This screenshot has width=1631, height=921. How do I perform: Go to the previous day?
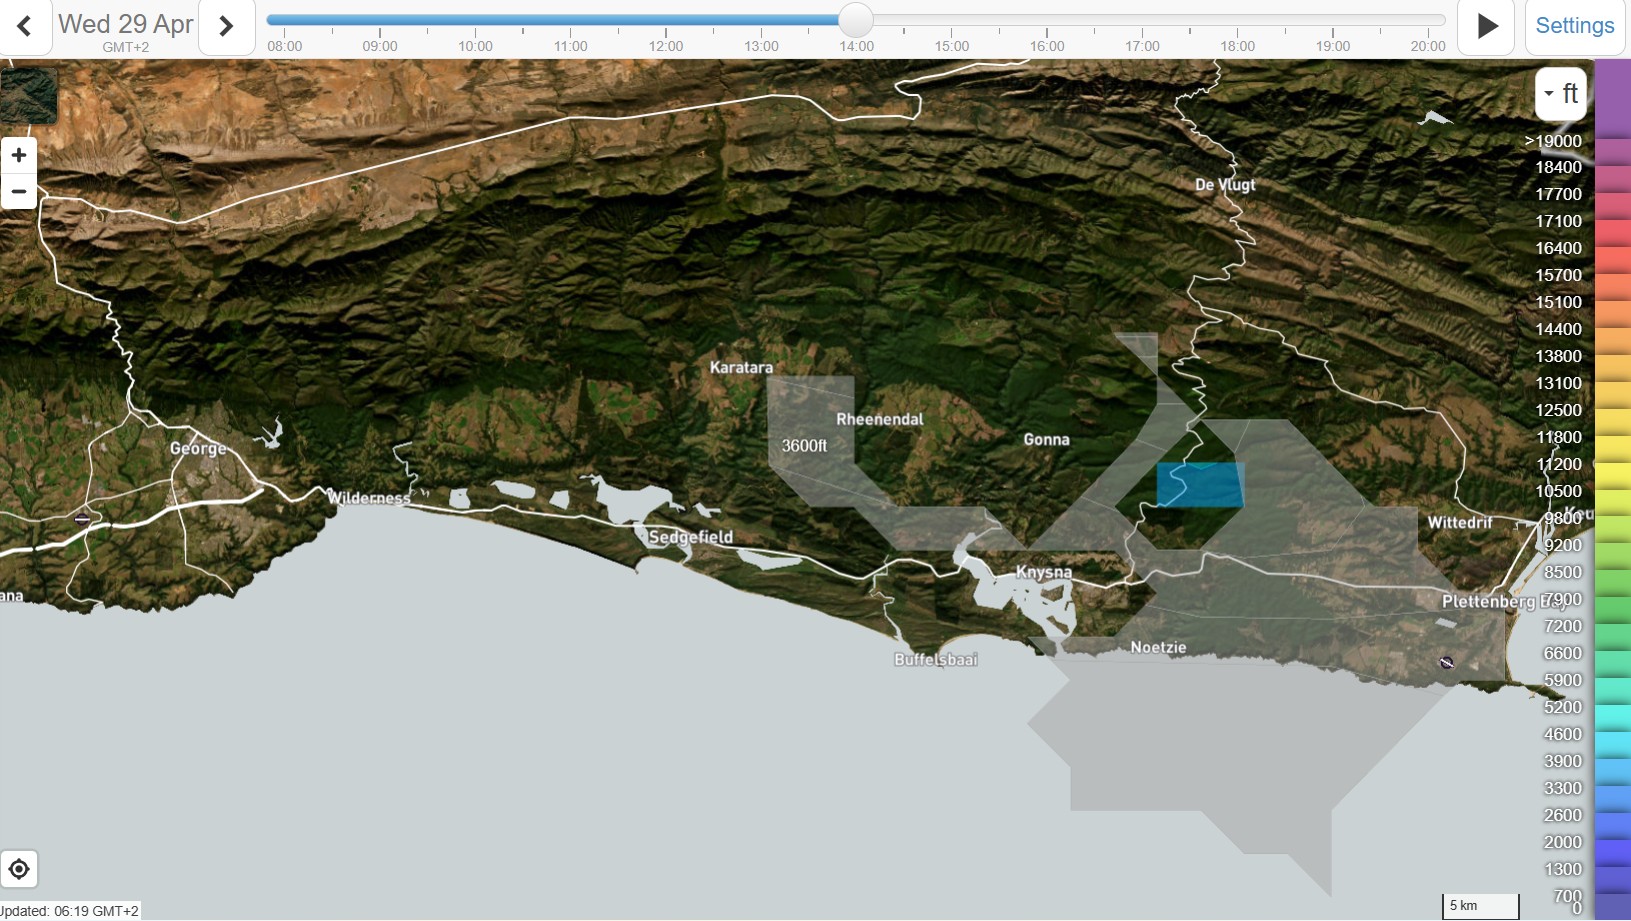click(x=25, y=26)
